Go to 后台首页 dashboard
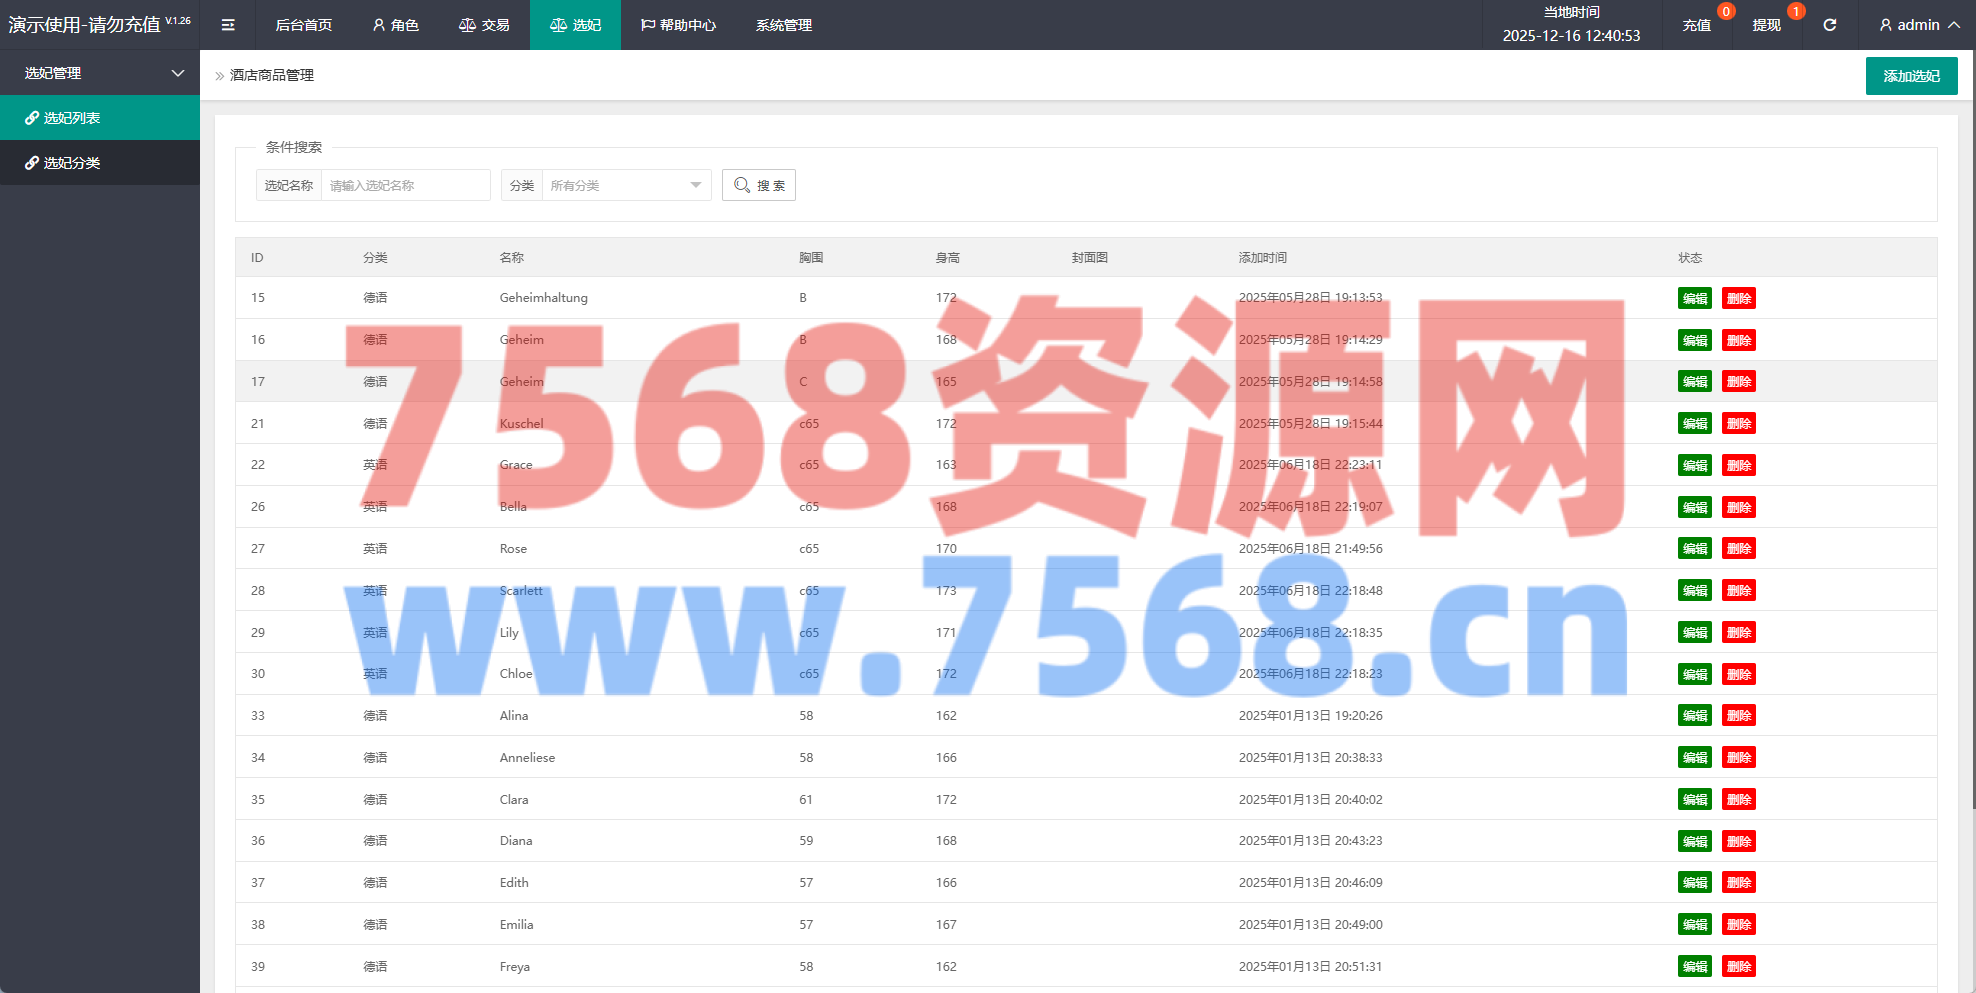The width and height of the screenshot is (1976, 993). coord(304,25)
